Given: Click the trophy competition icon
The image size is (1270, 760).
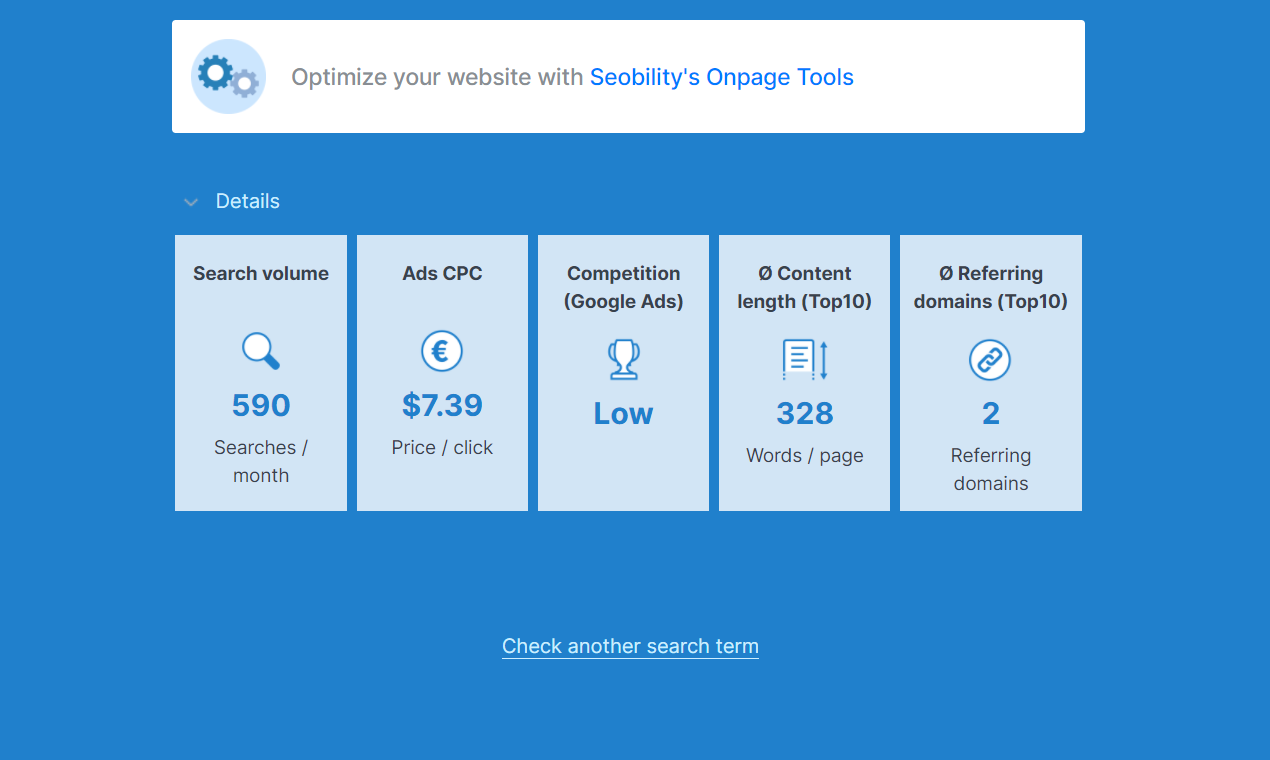Looking at the screenshot, I should (623, 360).
